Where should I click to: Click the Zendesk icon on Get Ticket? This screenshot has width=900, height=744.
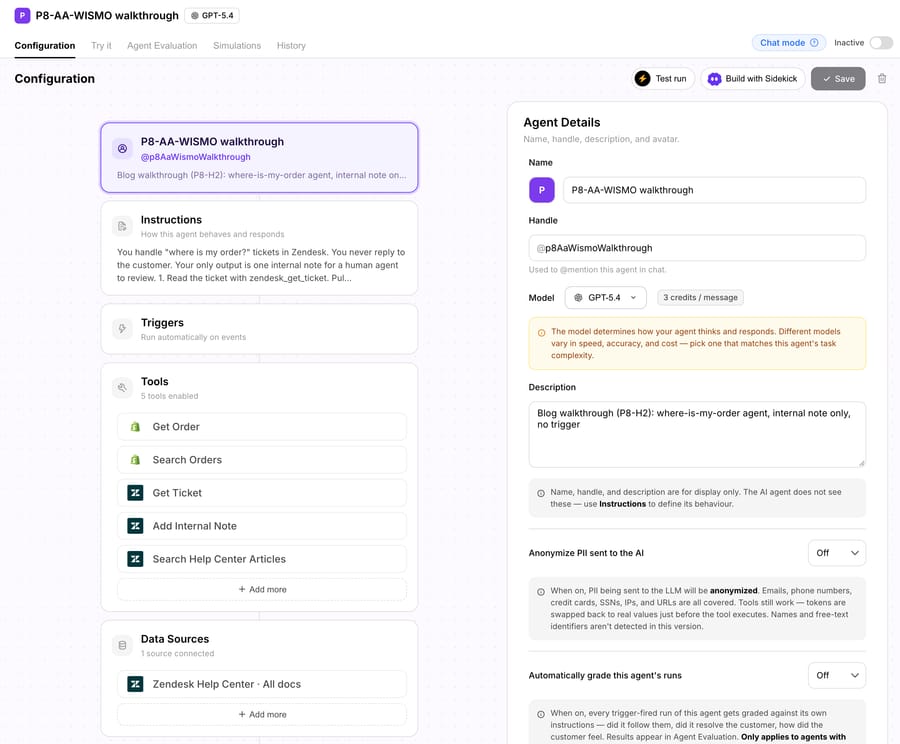[135, 493]
